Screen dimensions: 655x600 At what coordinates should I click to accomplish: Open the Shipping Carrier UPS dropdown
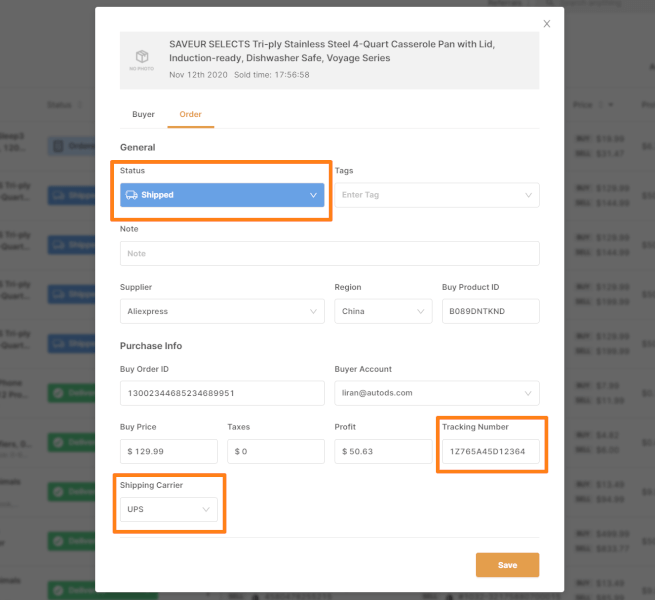[x=168, y=510]
